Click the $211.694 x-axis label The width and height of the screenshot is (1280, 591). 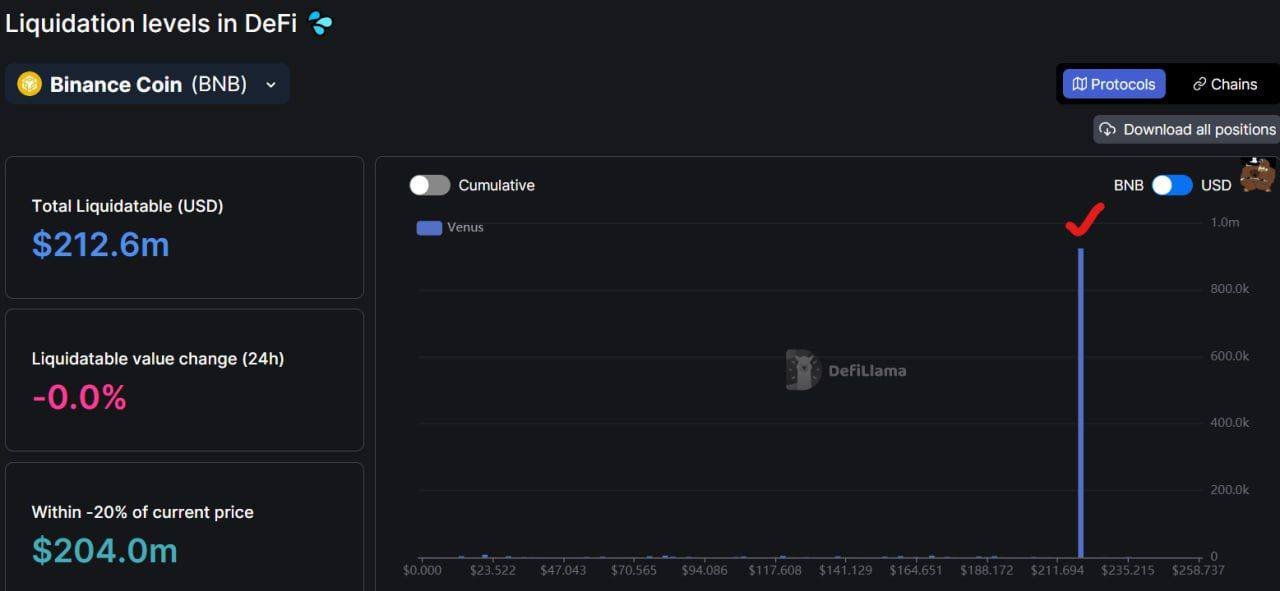point(1059,570)
